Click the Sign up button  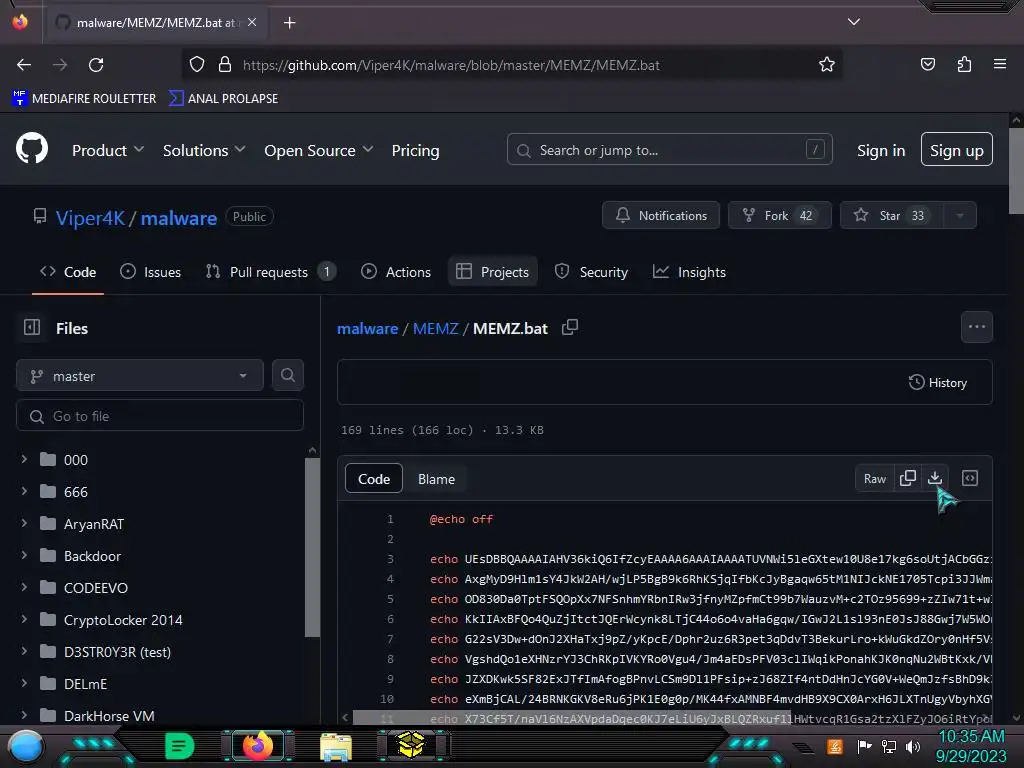click(x=957, y=150)
